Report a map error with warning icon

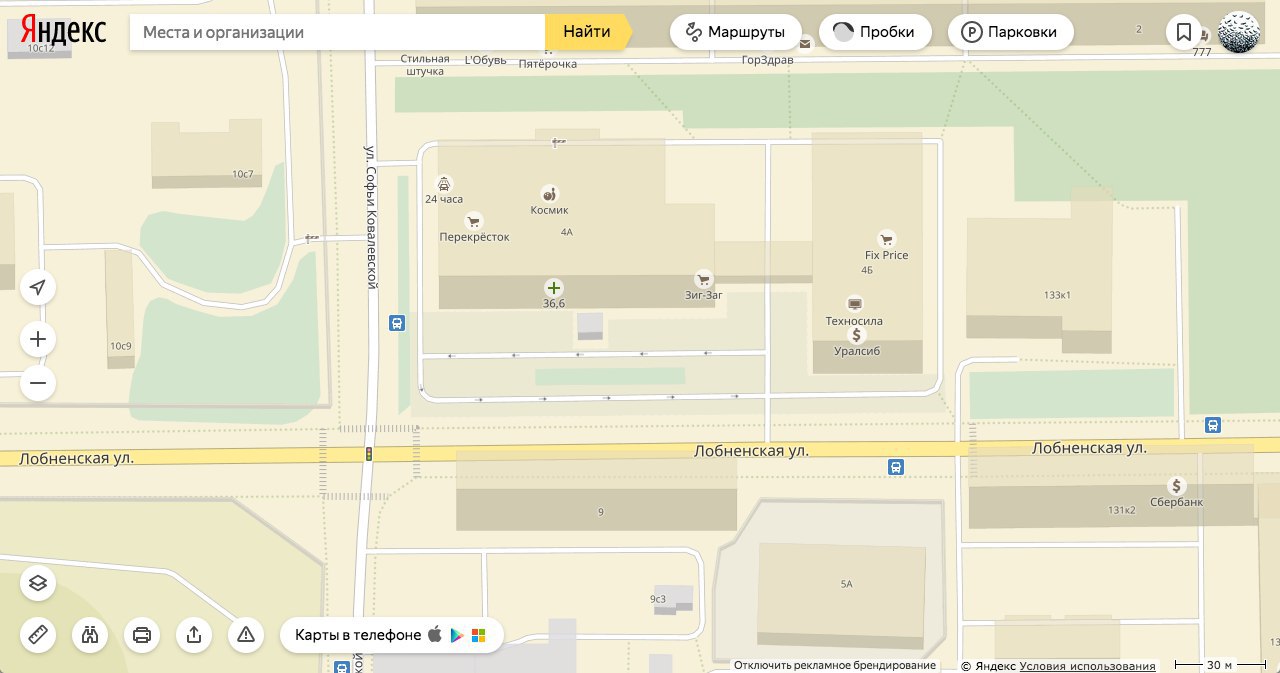(x=246, y=635)
